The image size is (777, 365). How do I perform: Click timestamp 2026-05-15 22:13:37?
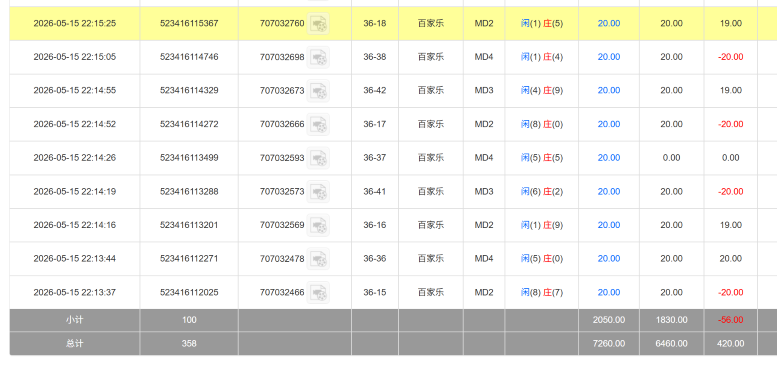pos(75,292)
